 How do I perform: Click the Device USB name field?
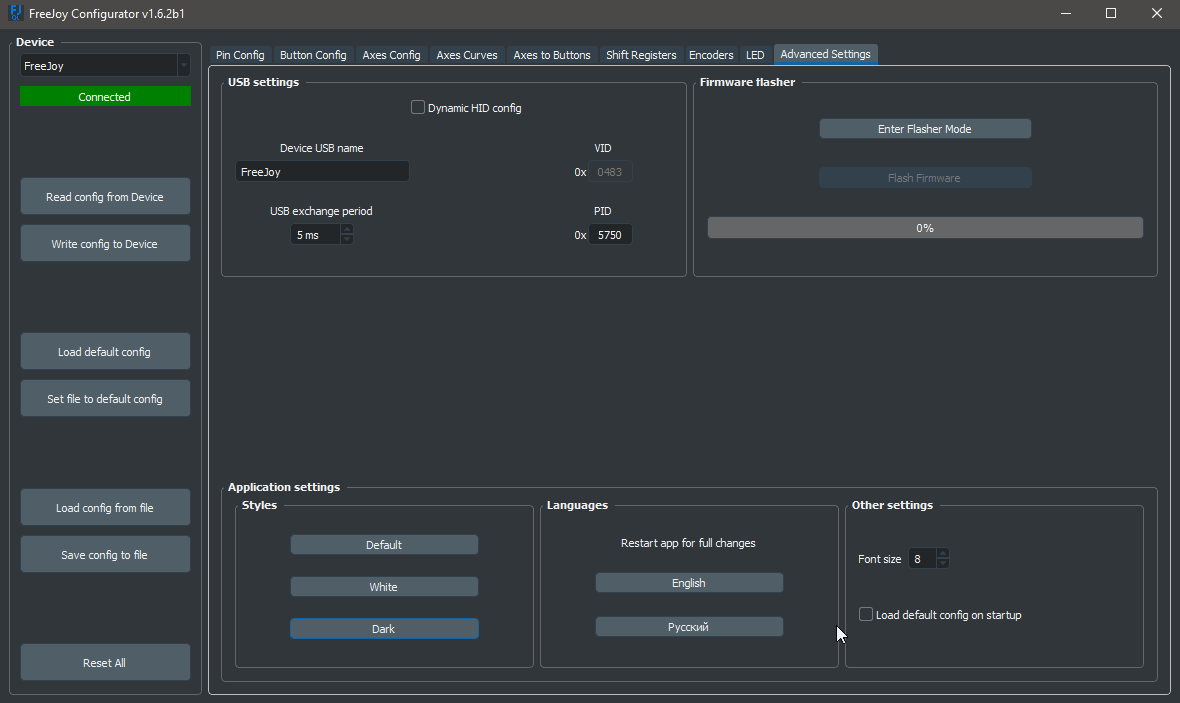coord(322,172)
